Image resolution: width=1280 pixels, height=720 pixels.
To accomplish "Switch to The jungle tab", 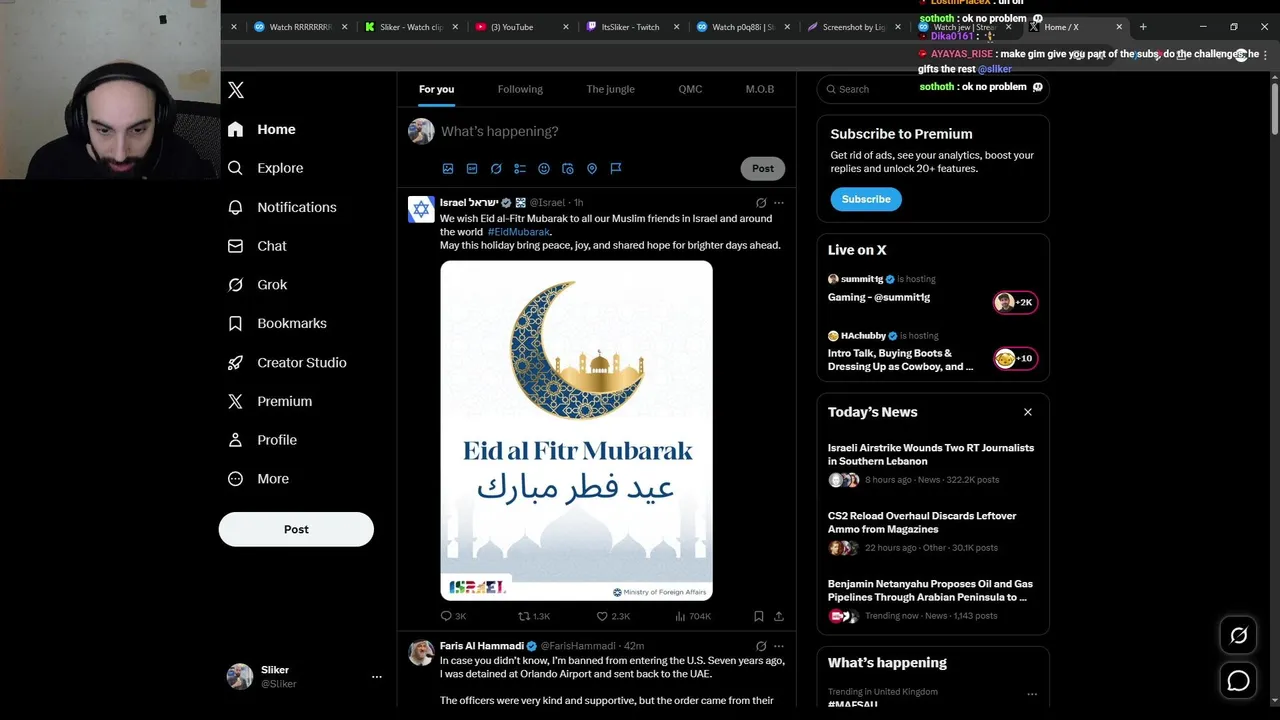I will (x=610, y=89).
